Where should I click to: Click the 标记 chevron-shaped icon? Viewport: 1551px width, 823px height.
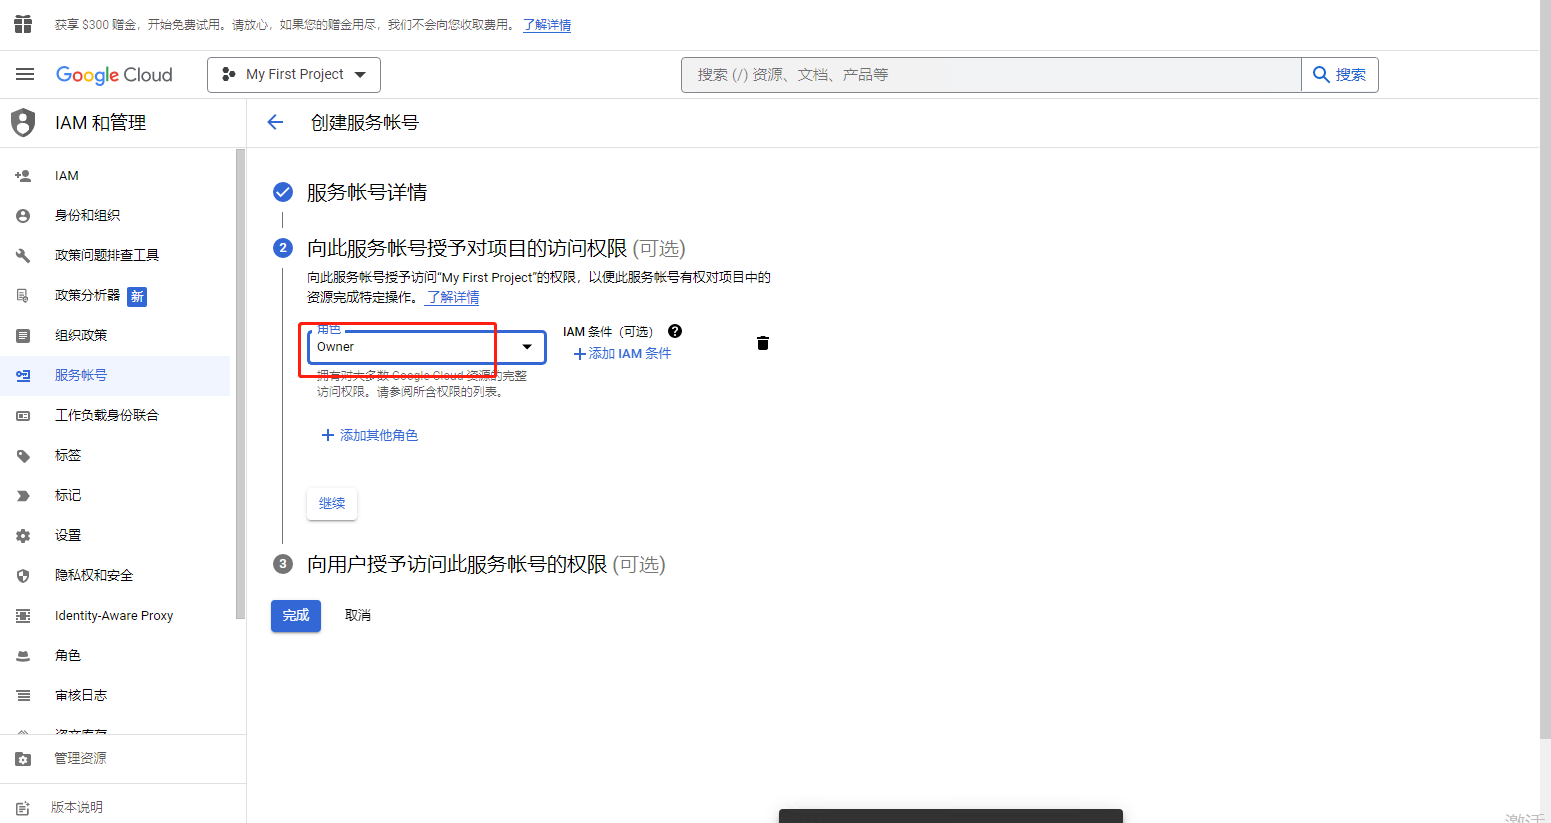[23, 496]
